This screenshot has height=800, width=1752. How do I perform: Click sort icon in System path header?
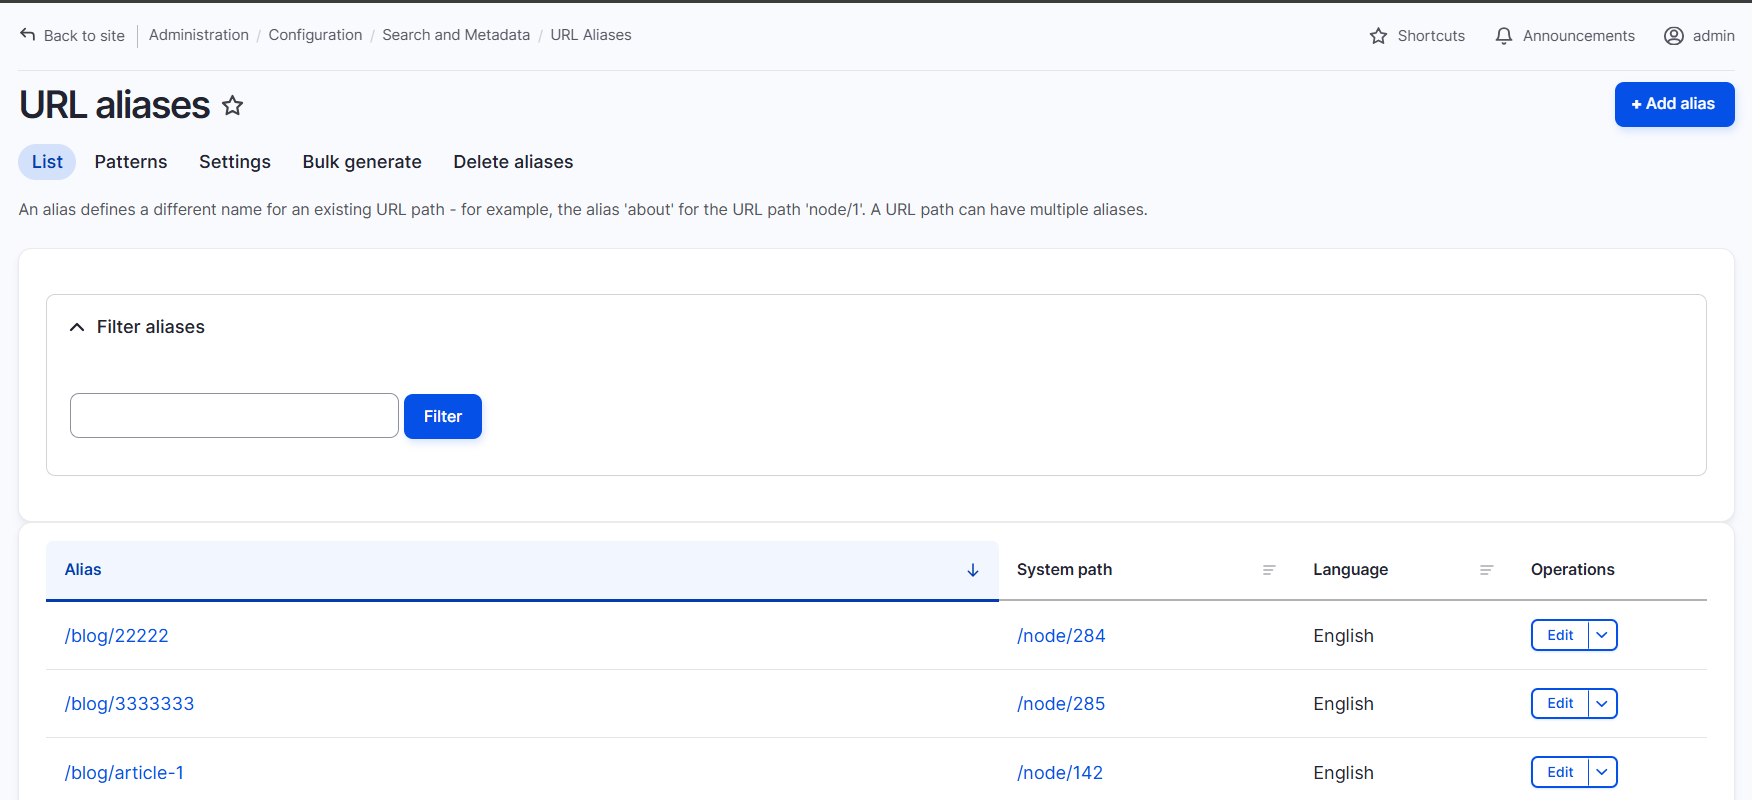click(x=1269, y=570)
